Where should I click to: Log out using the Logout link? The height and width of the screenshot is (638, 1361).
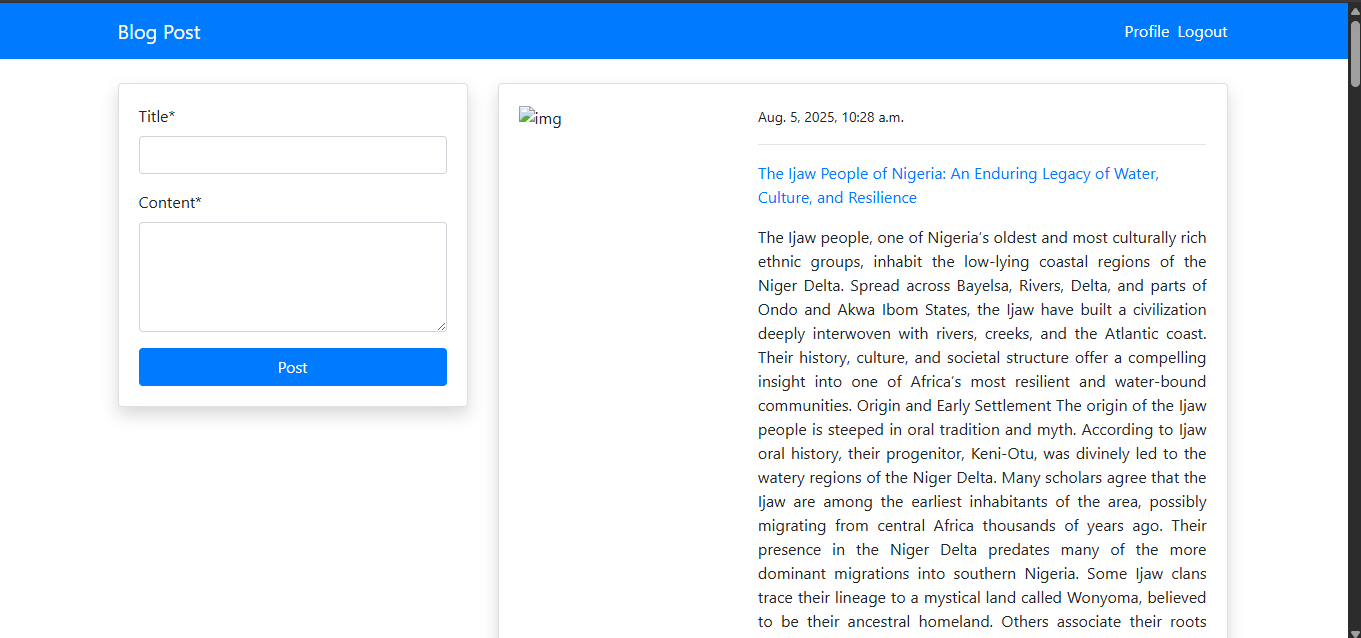coord(1202,32)
